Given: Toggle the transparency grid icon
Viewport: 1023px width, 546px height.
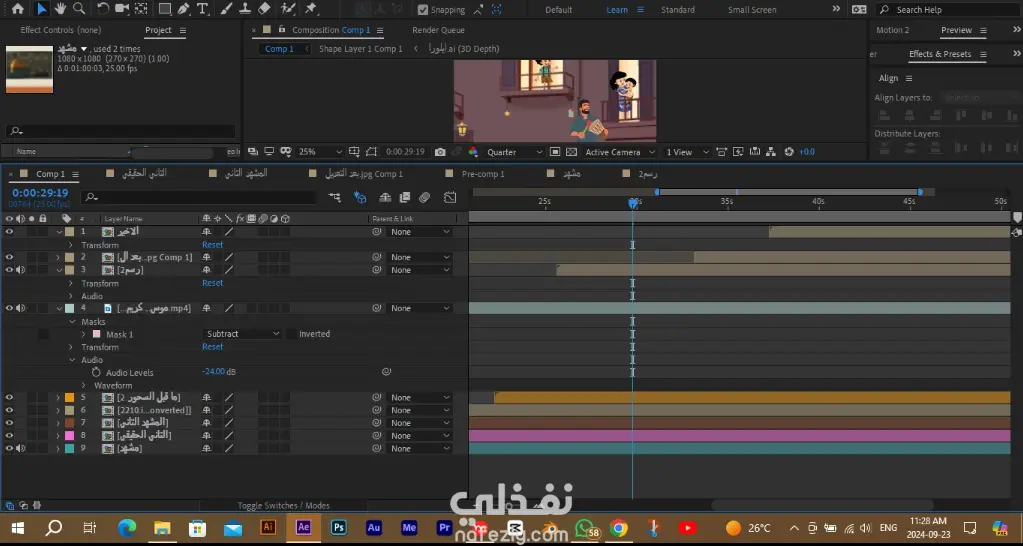Looking at the screenshot, I should (x=572, y=151).
